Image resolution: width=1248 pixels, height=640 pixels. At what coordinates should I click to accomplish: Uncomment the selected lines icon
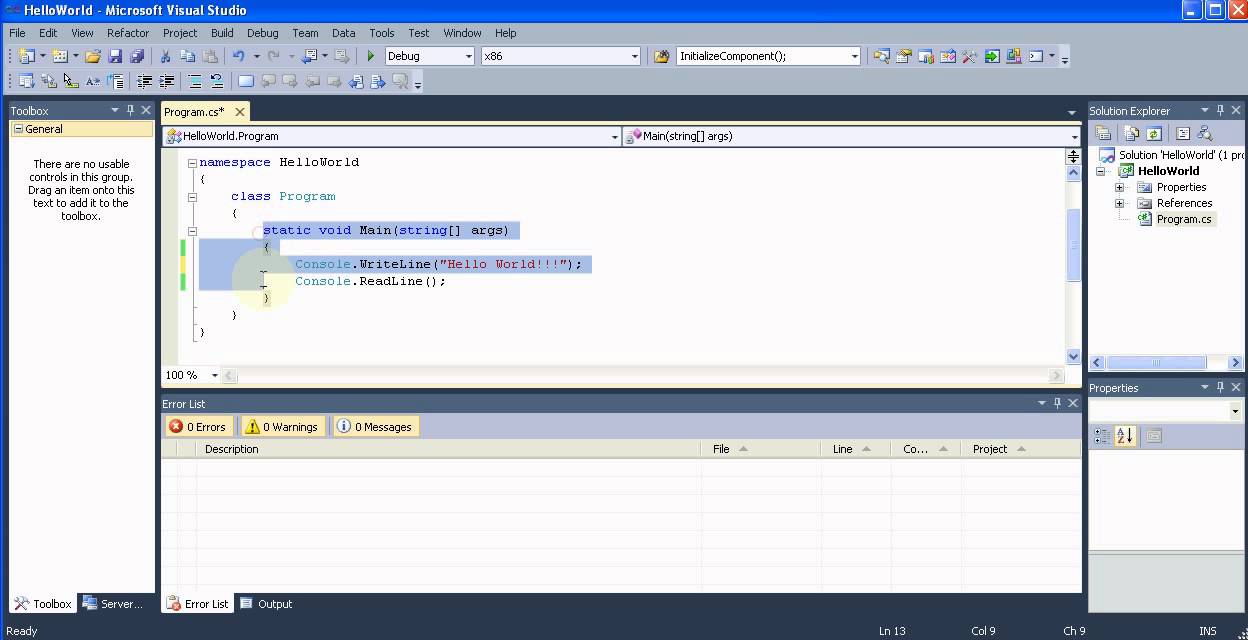pos(216,81)
